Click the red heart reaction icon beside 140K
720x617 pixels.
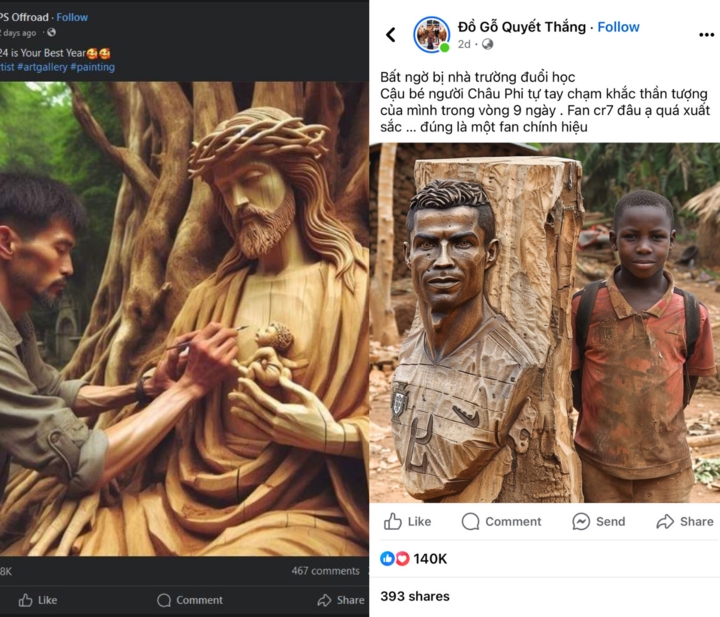(x=402, y=558)
